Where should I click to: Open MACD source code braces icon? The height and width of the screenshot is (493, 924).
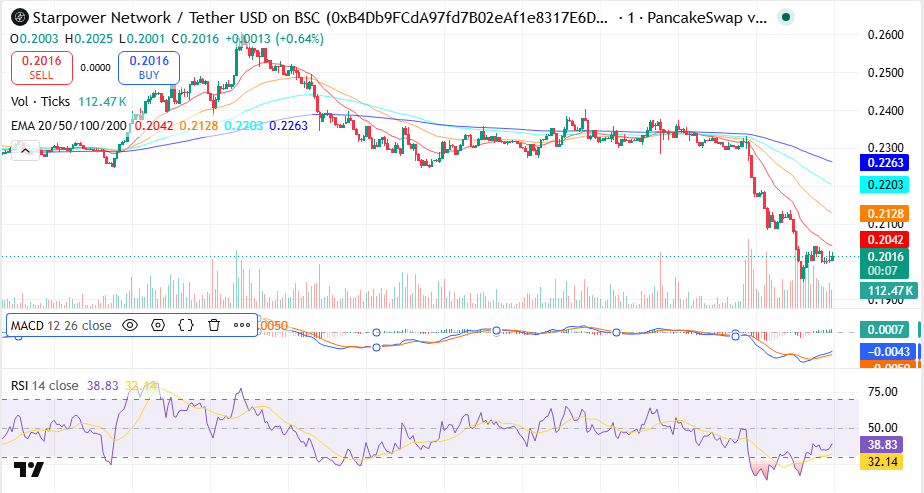click(186, 325)
